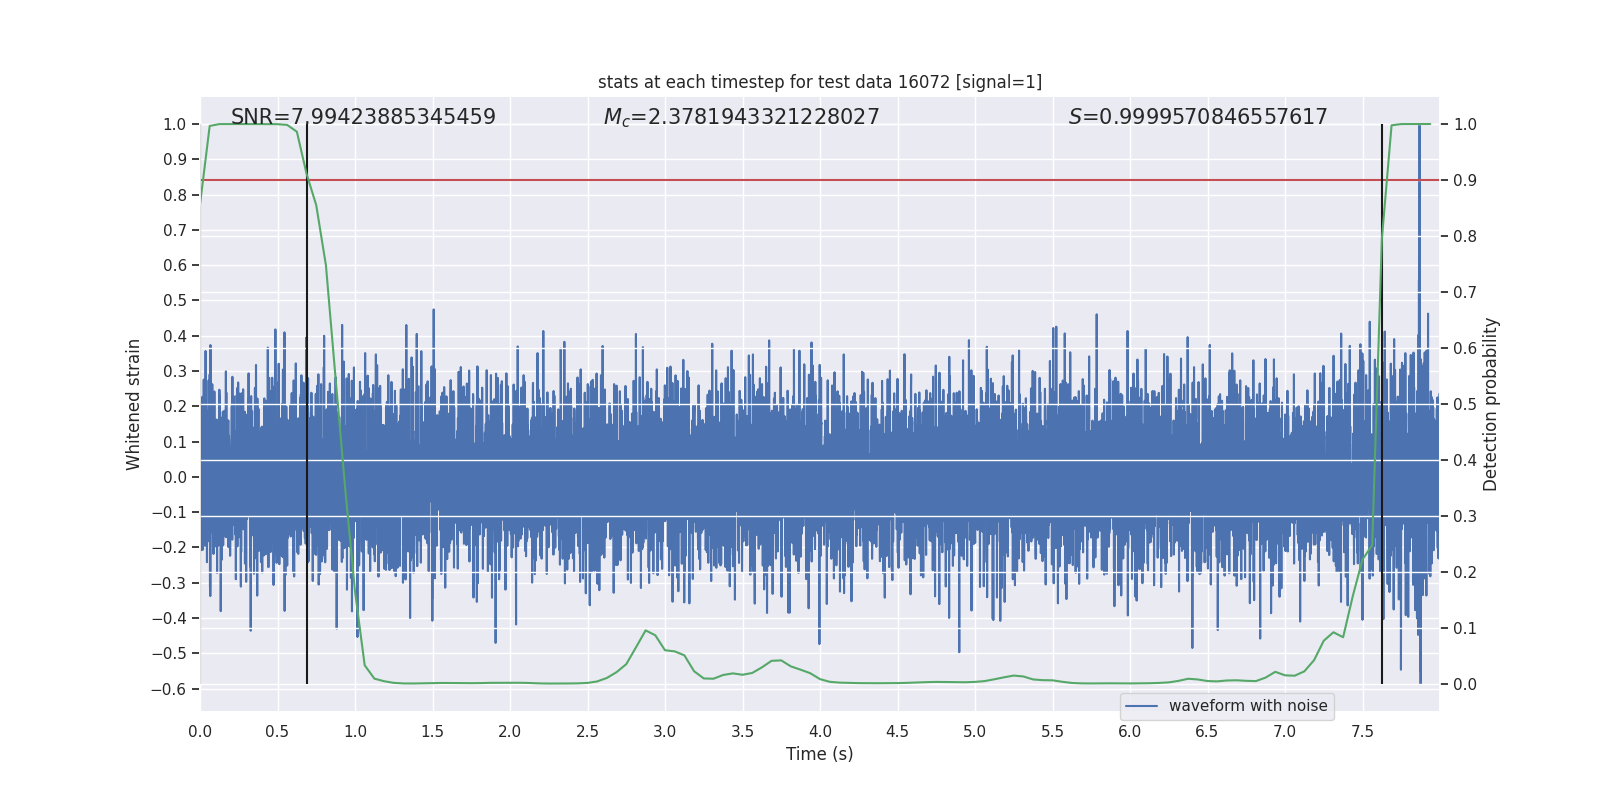The height and width of the screenshot is (800, 1600).
Task: Click the x-axis tick label 4.0
Action: click(819, 731)
